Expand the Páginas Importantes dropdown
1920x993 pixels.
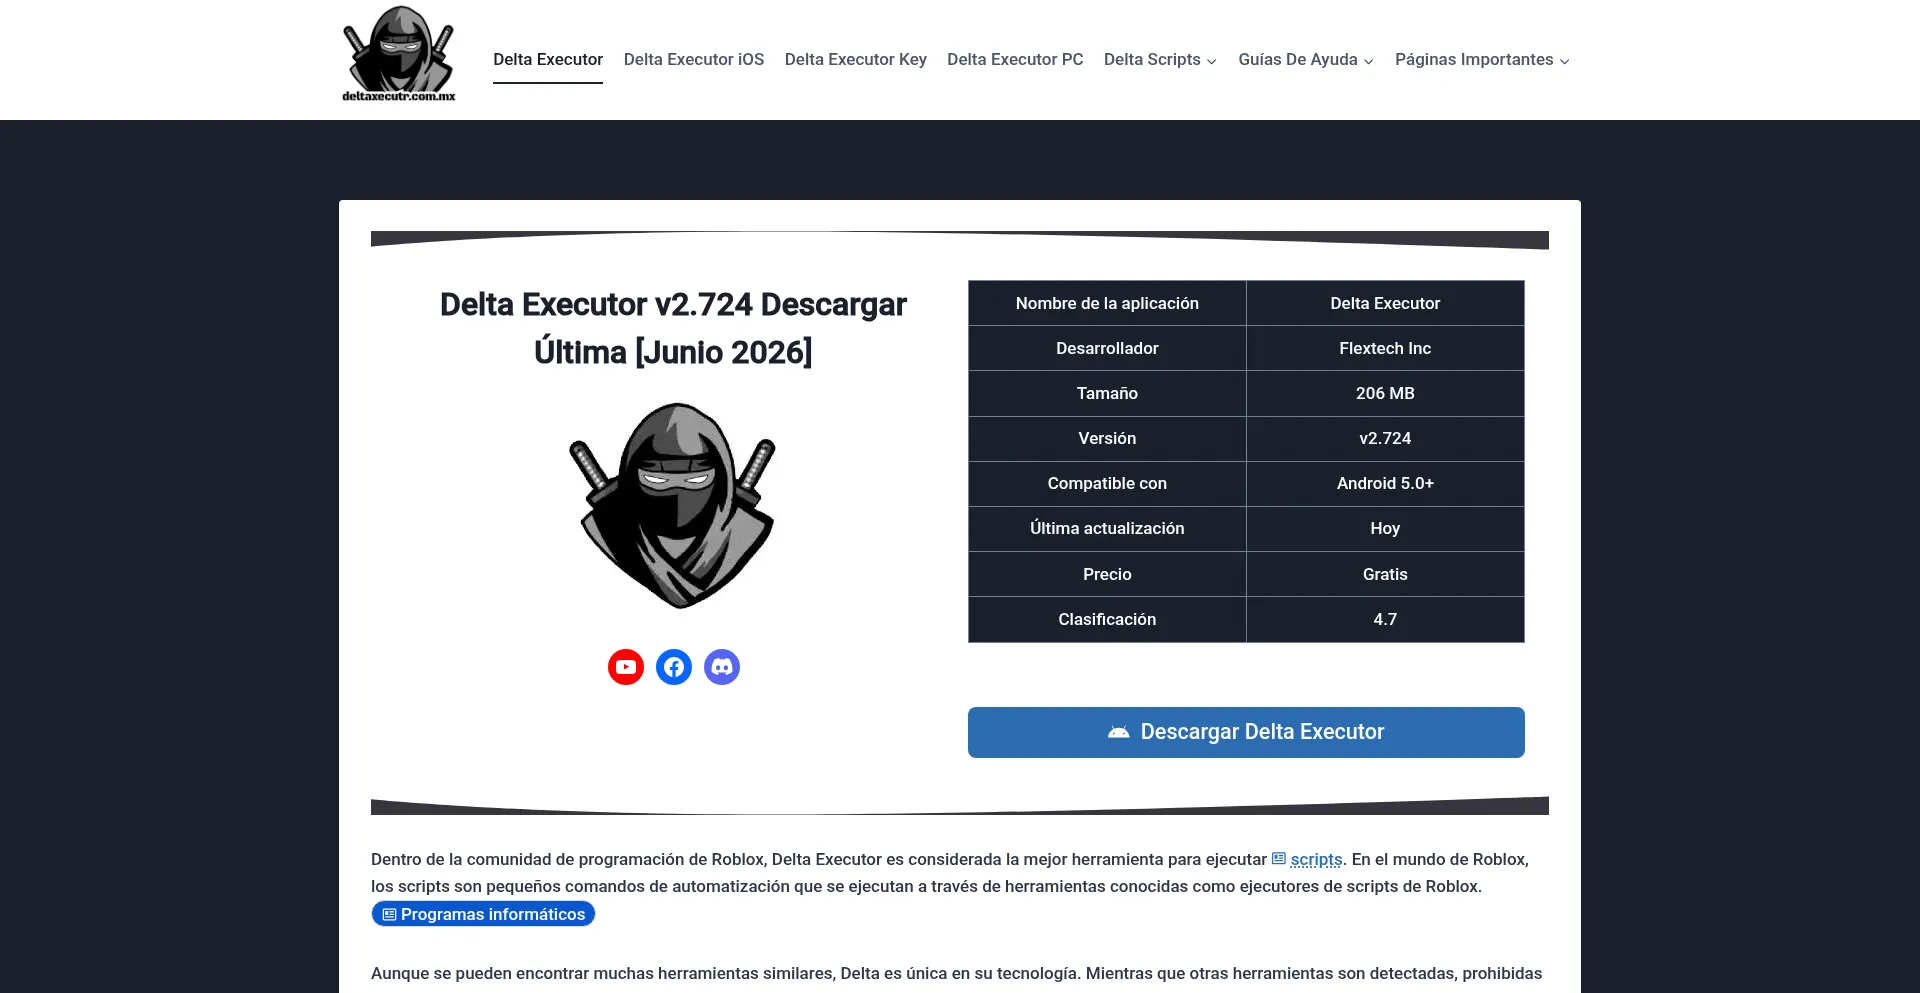tap(1482, 60)
